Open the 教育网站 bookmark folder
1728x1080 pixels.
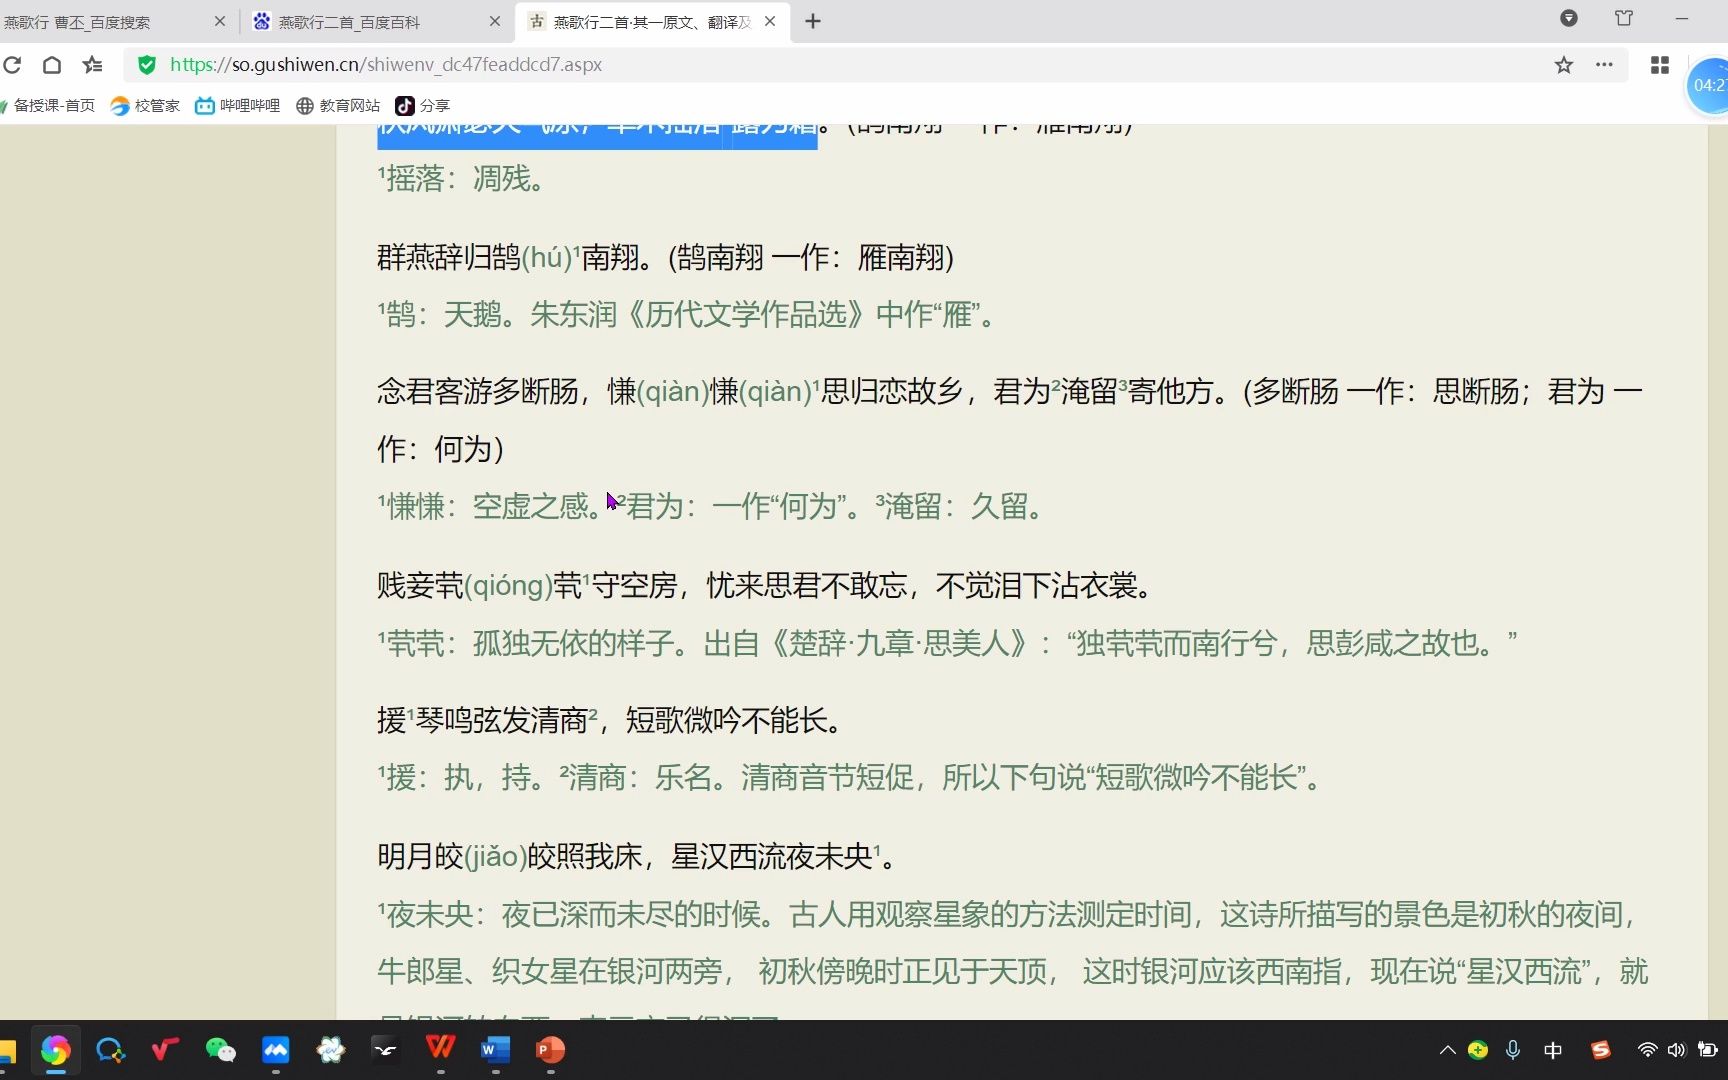(x=338, y=105)
